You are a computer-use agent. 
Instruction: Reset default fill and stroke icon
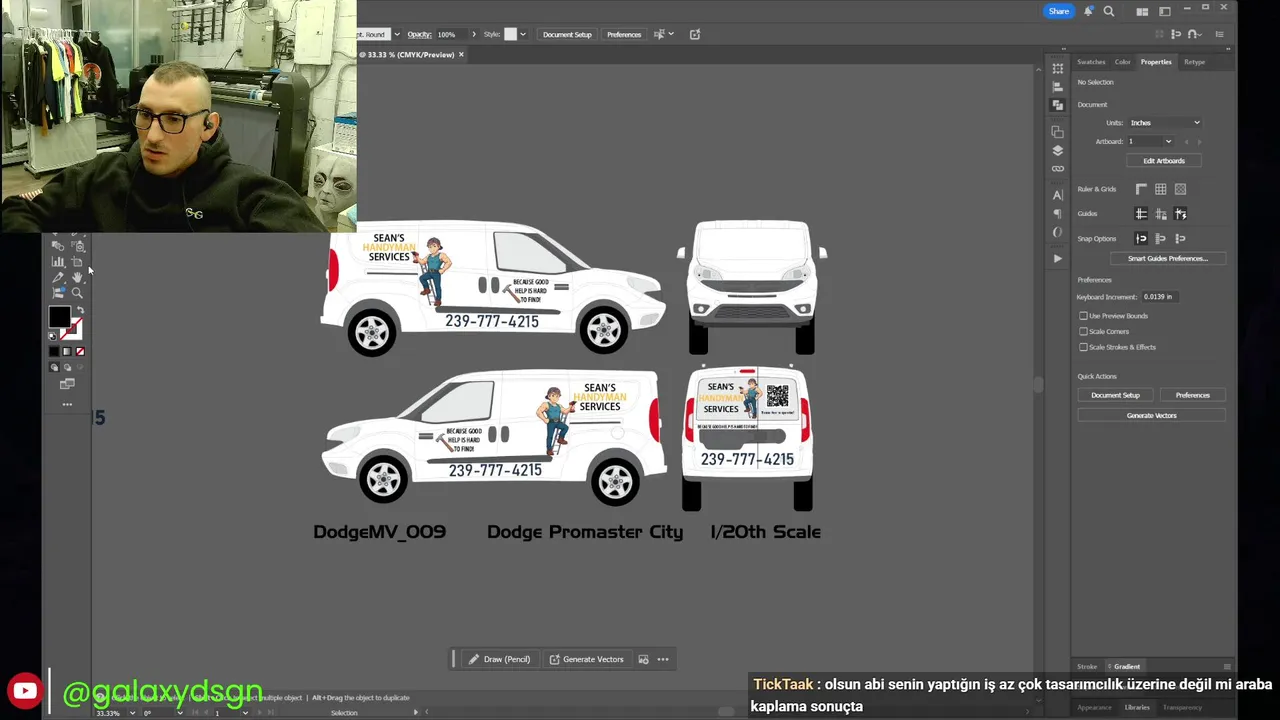tap(52, 336)
